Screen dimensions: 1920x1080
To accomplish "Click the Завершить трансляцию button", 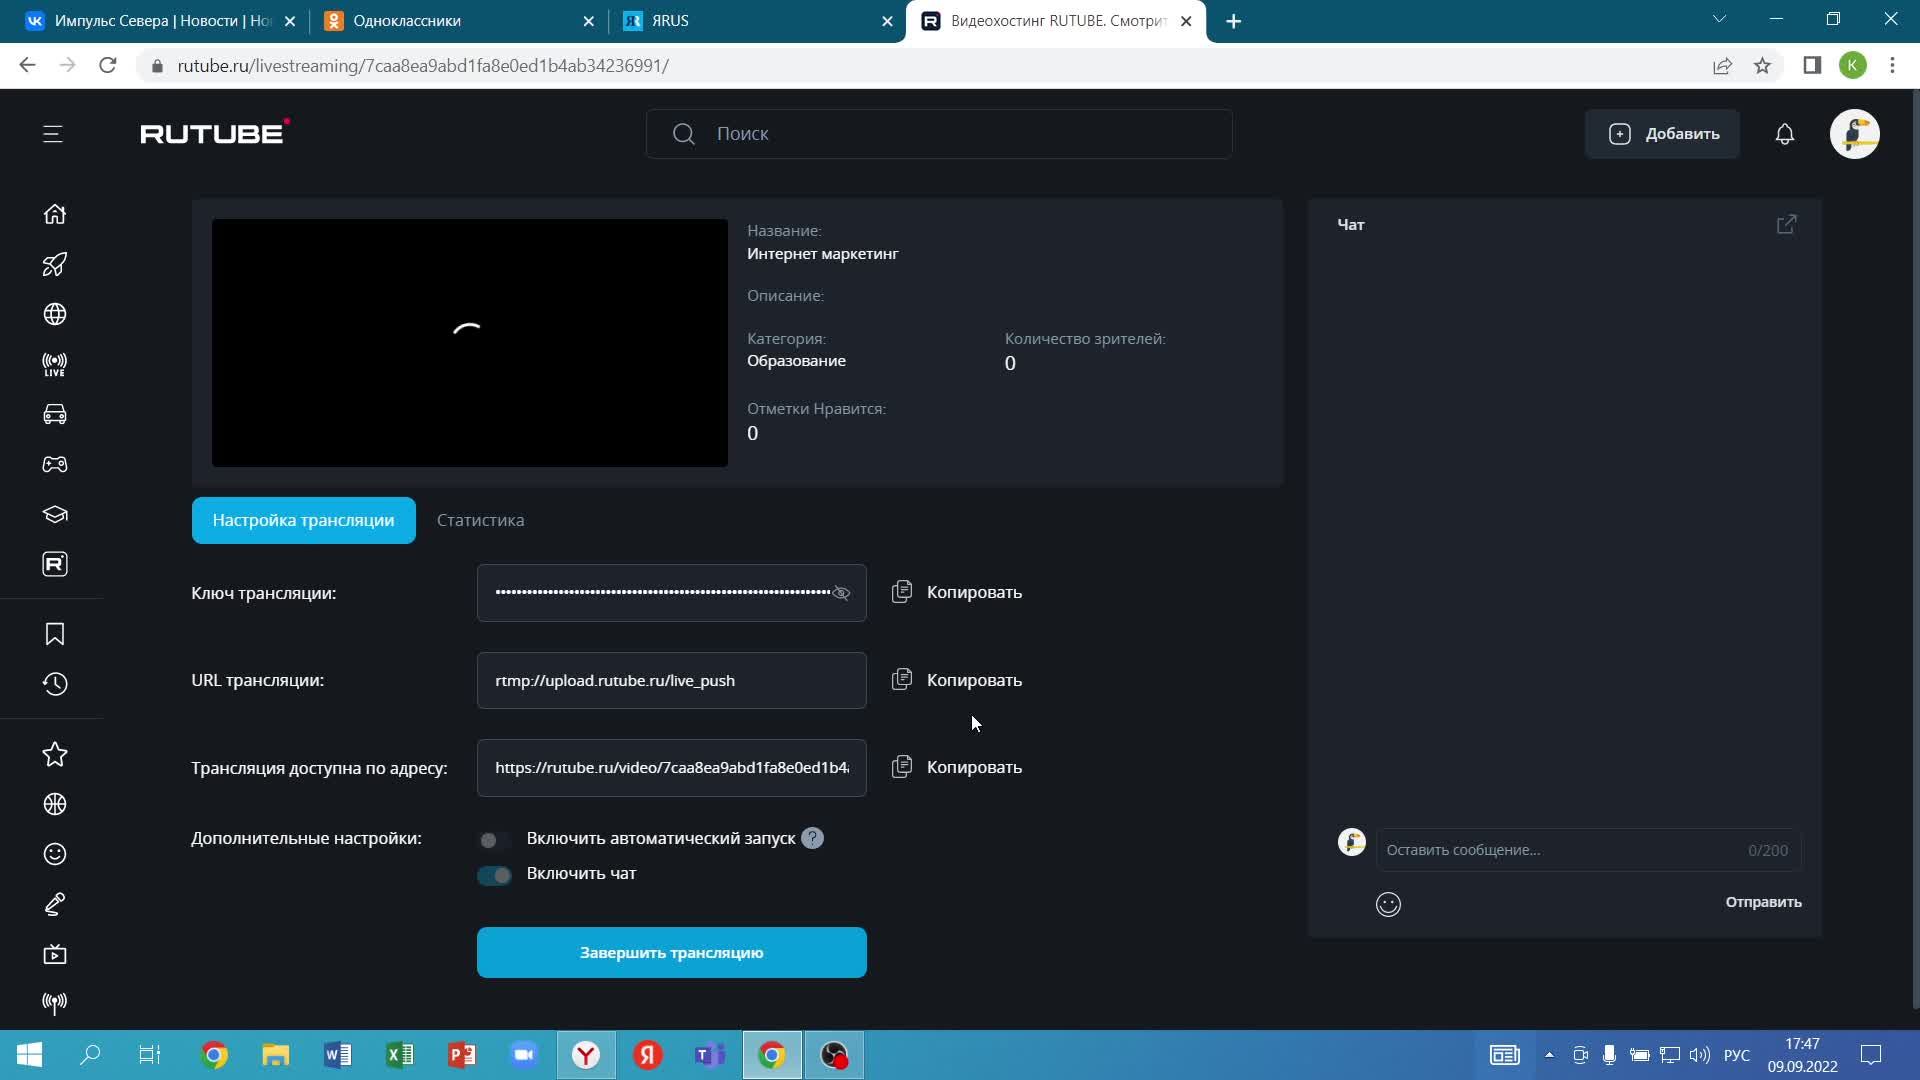I will (671, 952).
